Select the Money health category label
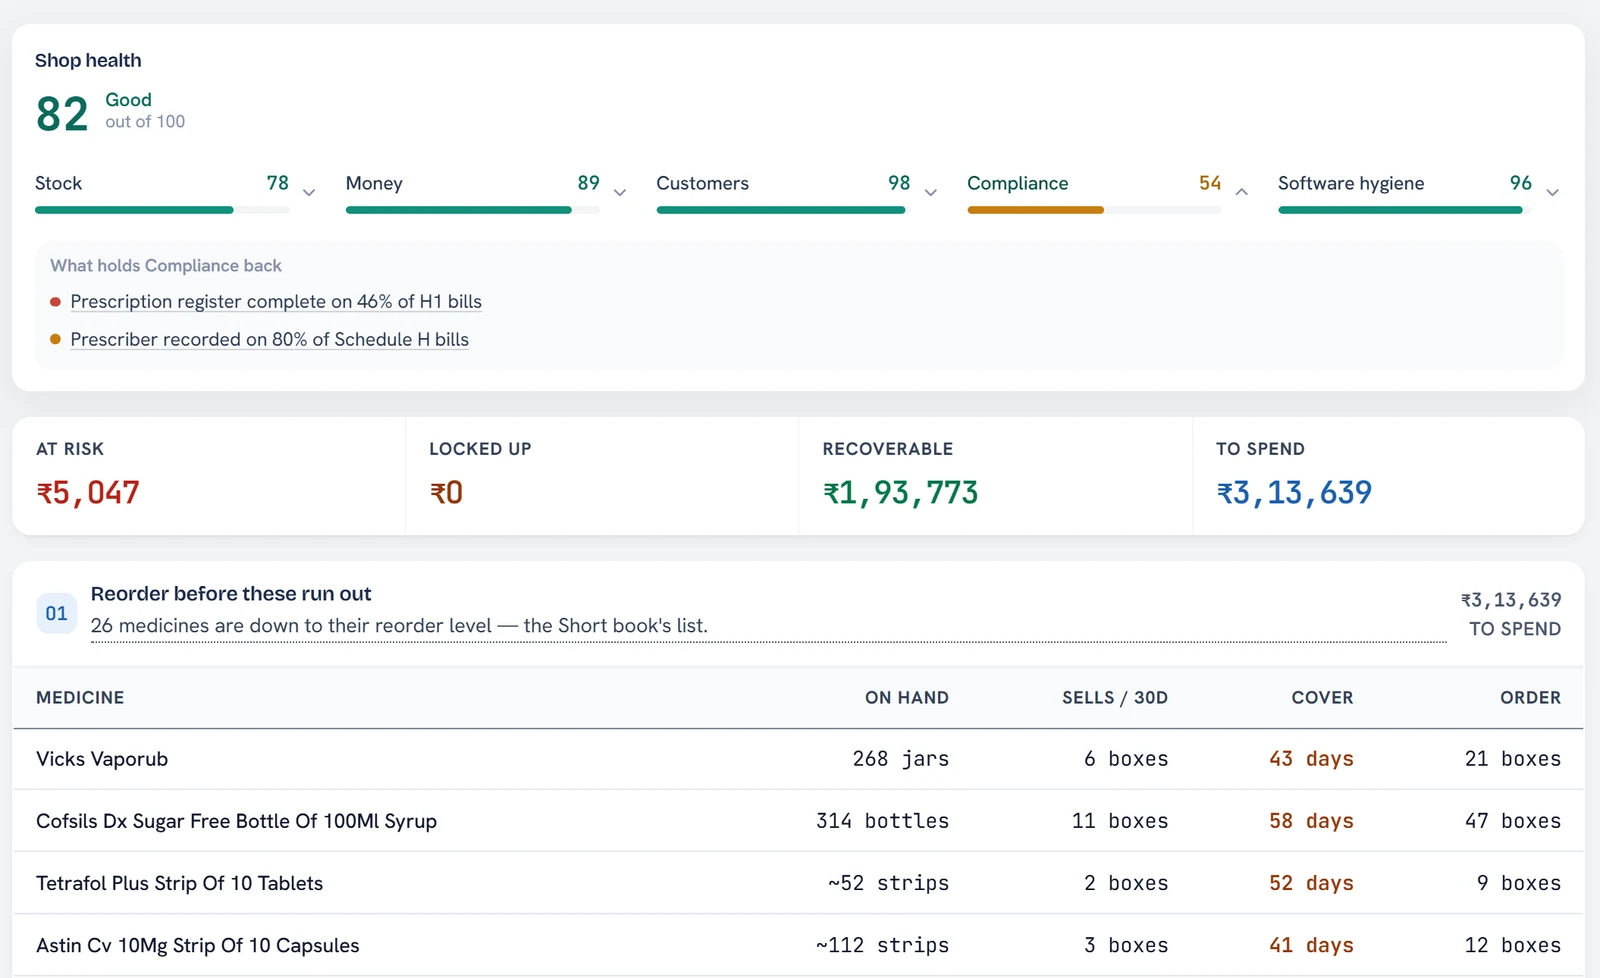Viewport: 1600px width, 978px height. click(x=374, y=183)
